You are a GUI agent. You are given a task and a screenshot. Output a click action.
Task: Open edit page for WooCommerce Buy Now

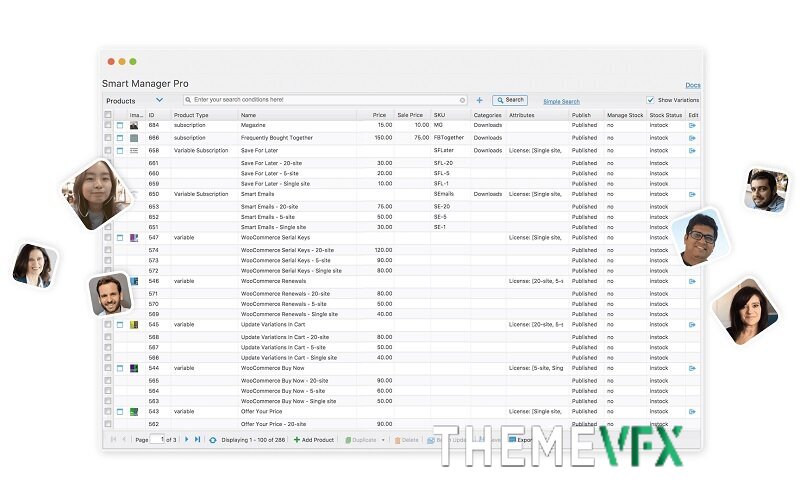[692, 368]
